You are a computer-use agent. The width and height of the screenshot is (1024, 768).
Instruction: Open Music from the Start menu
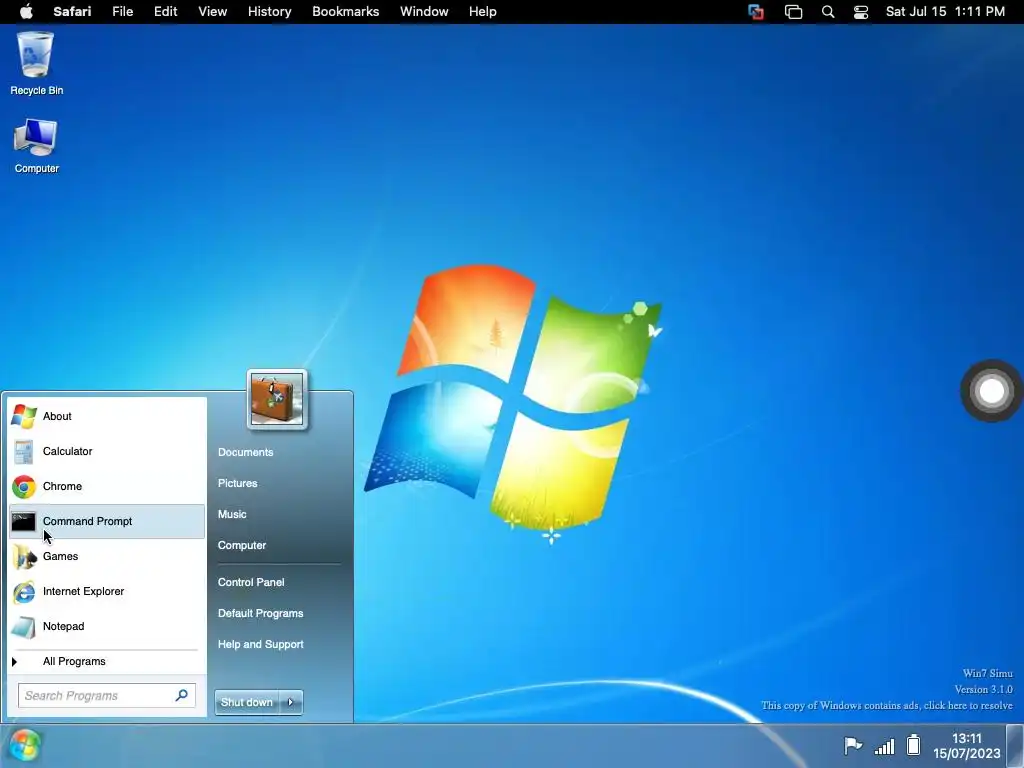click(x=232, y=514)
